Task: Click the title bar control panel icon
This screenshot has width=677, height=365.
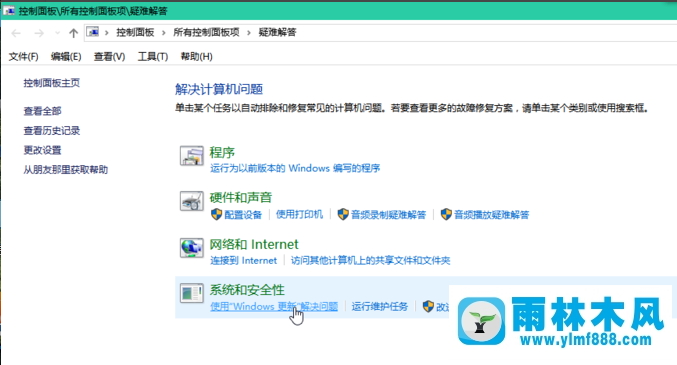Action: (x=9, y=11)
